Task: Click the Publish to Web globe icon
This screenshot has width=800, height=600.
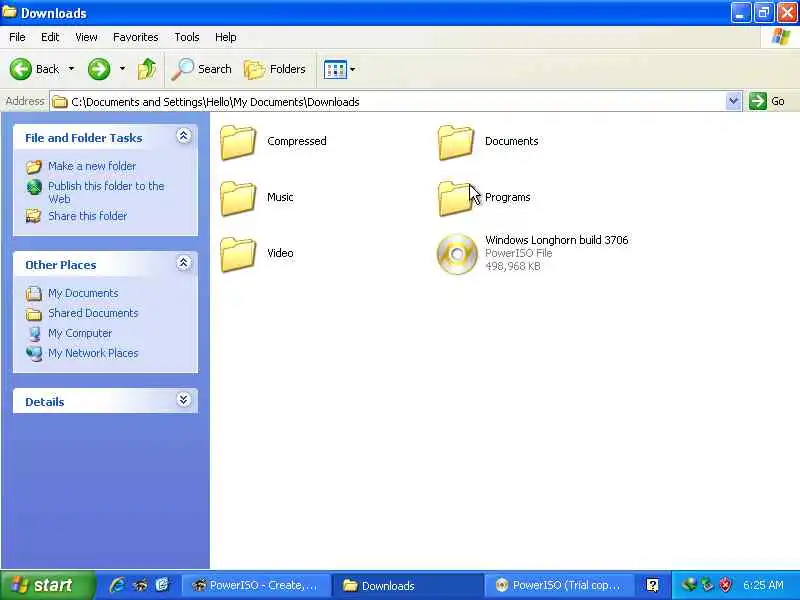Action: (x=34, y=187)
